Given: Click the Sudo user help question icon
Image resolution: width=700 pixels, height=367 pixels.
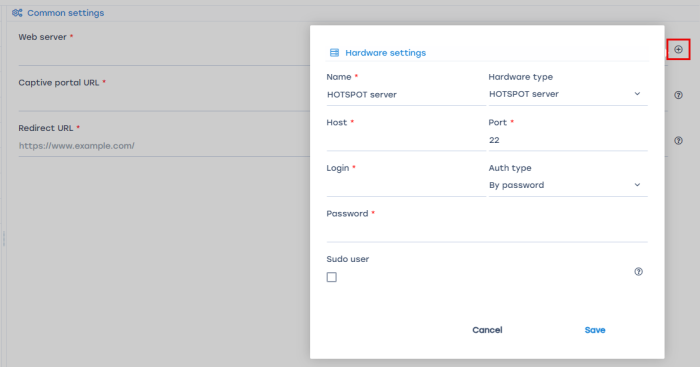Looking at the screenshot, I should pos(638,271).
